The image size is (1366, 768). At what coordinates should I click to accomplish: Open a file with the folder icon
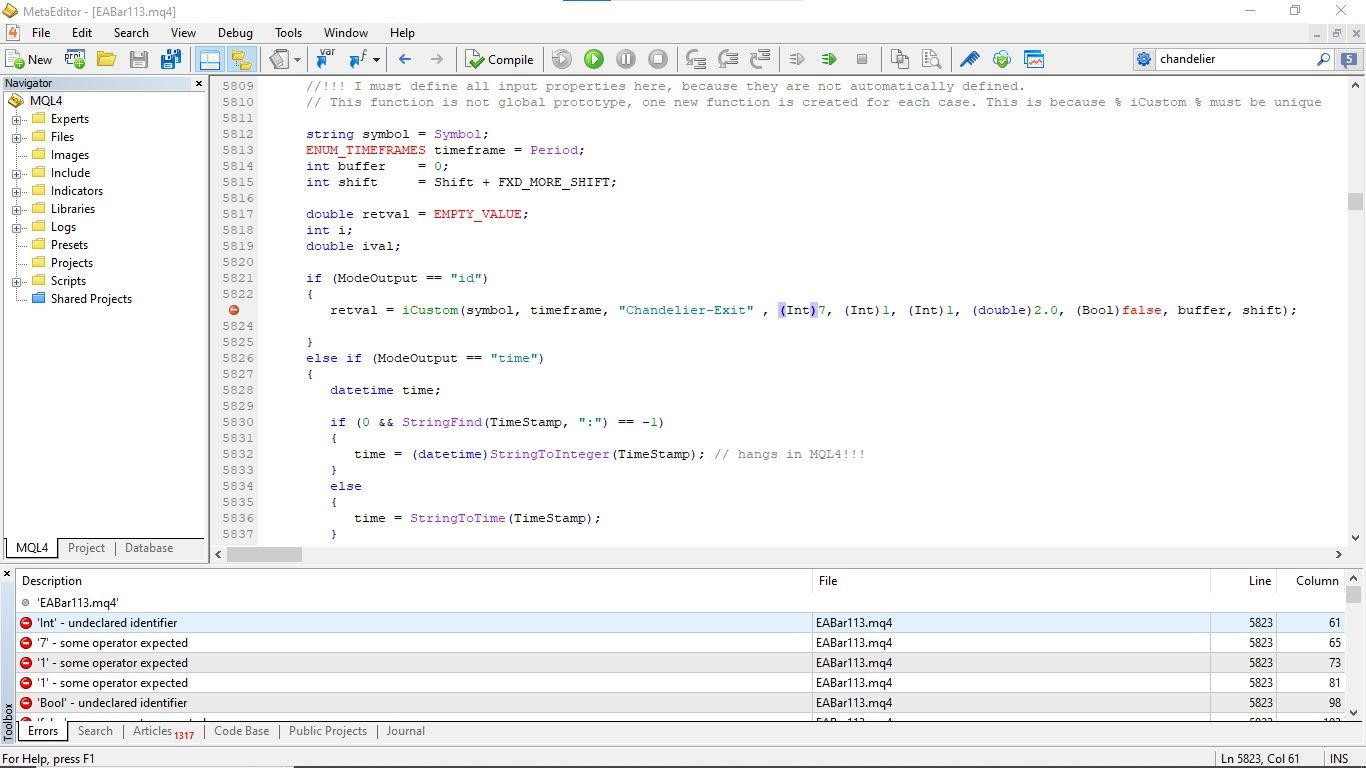[x=107, y=59]
